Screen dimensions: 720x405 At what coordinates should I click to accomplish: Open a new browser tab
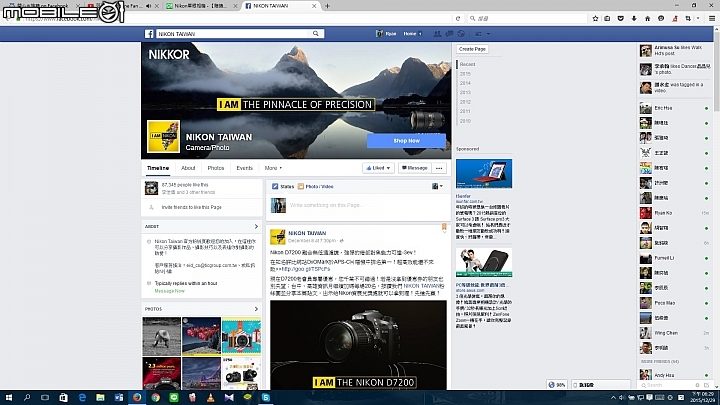coord(327,6)
